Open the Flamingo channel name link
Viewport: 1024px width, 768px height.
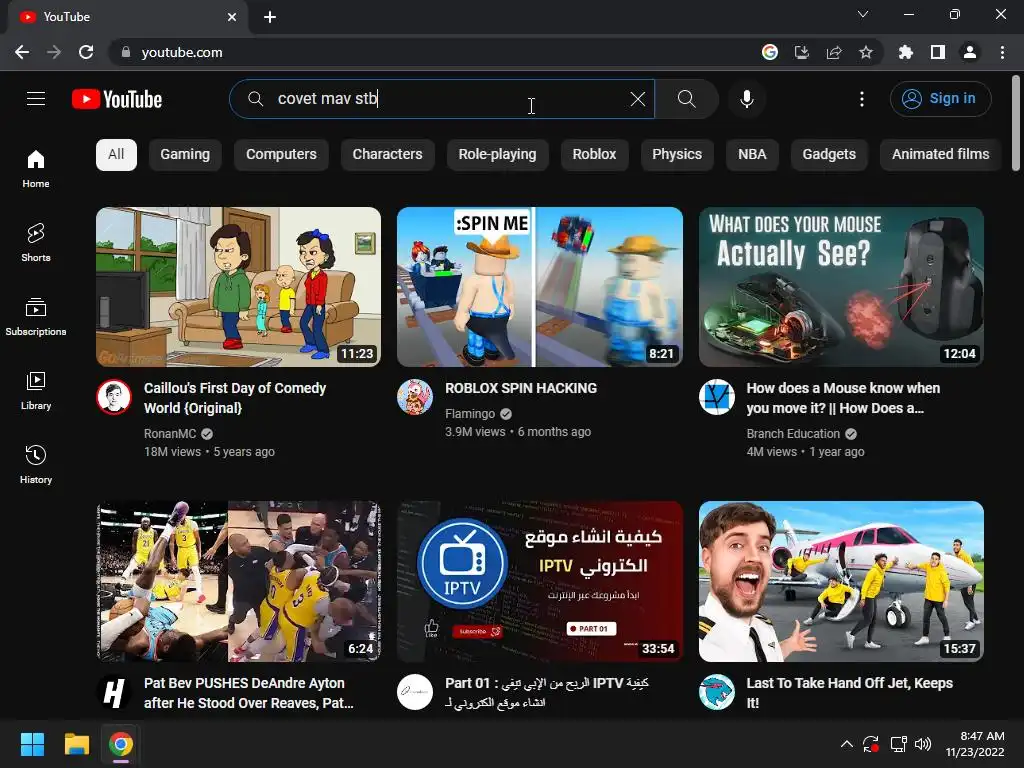pos(470,414)
